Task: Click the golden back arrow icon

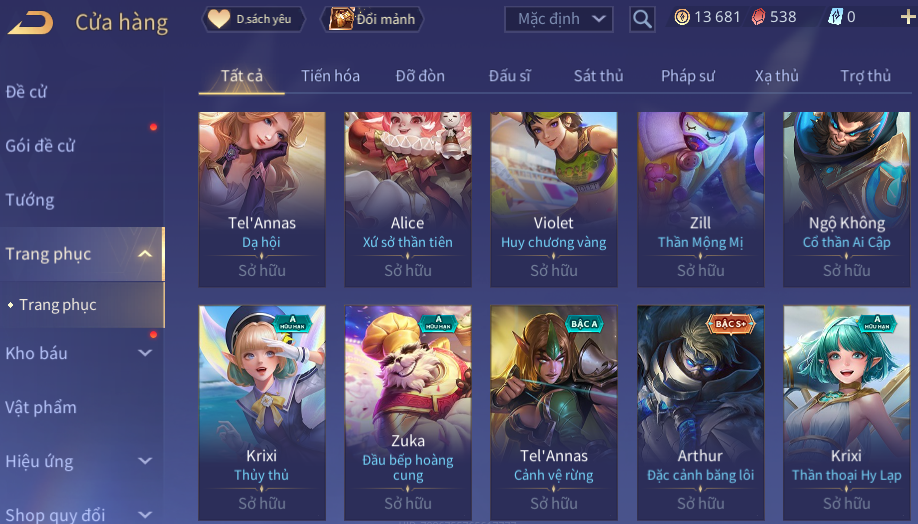Action: 30,22
